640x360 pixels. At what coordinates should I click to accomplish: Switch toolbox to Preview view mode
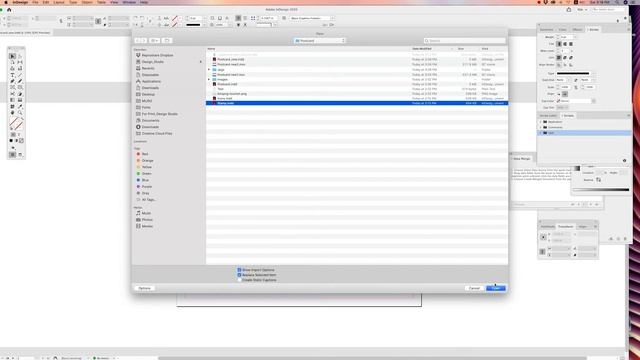tap(20, 155)
